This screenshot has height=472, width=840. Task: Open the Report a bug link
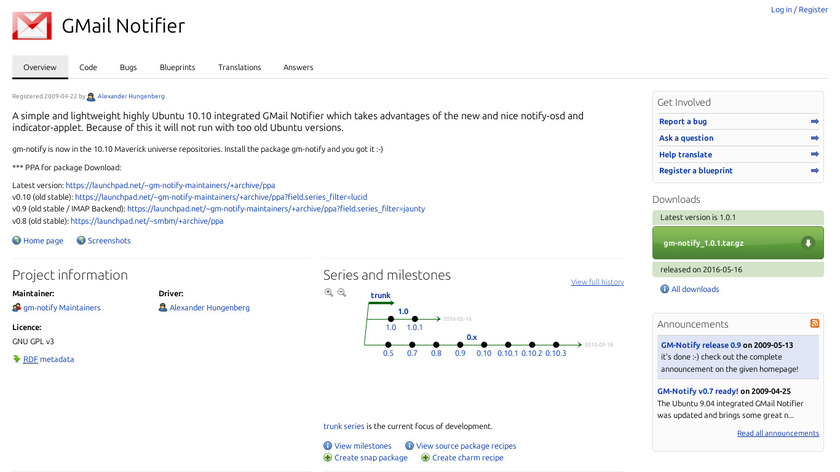pyautogui.click(x=682, y=122)
